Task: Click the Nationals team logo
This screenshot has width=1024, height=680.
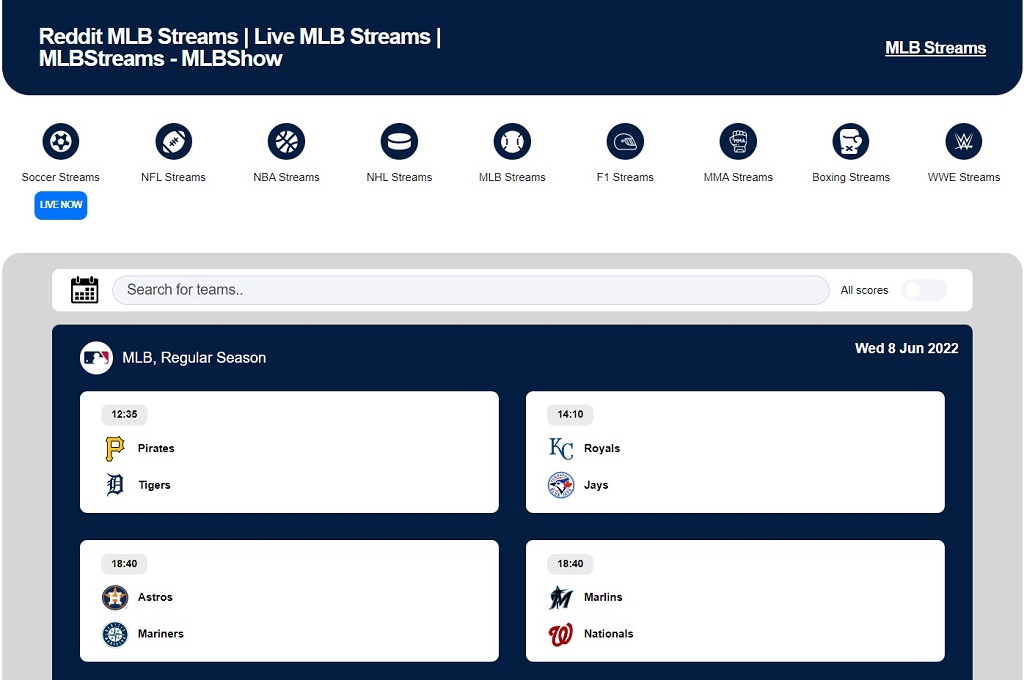Action: 561,634
